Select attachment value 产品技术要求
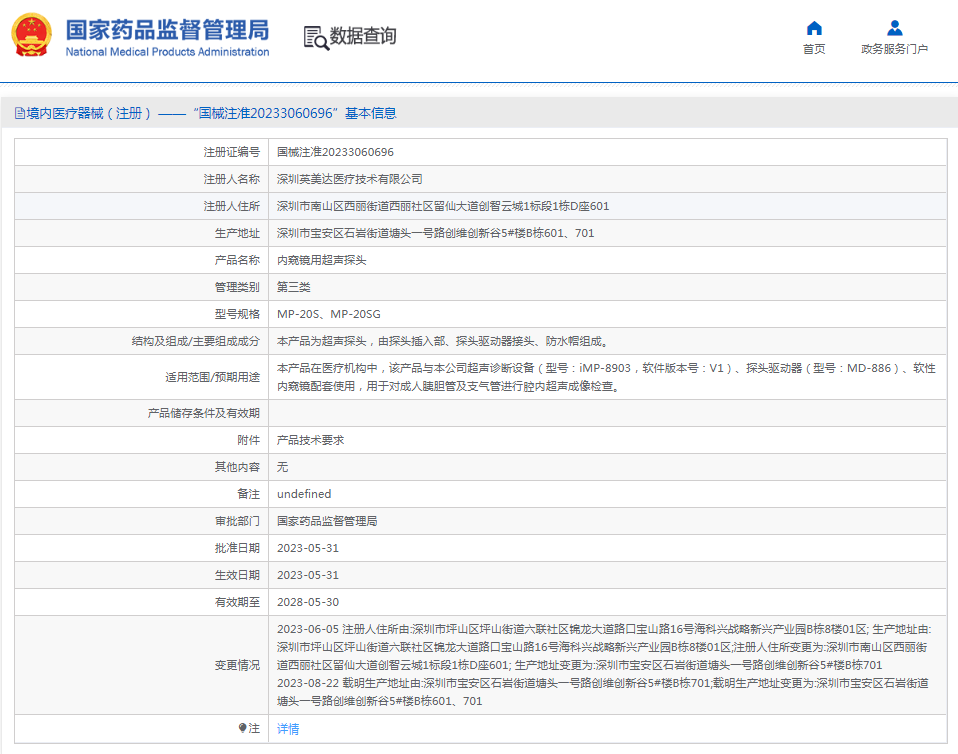This screenshot has width=958, height=754. click(x=310, y=440)
